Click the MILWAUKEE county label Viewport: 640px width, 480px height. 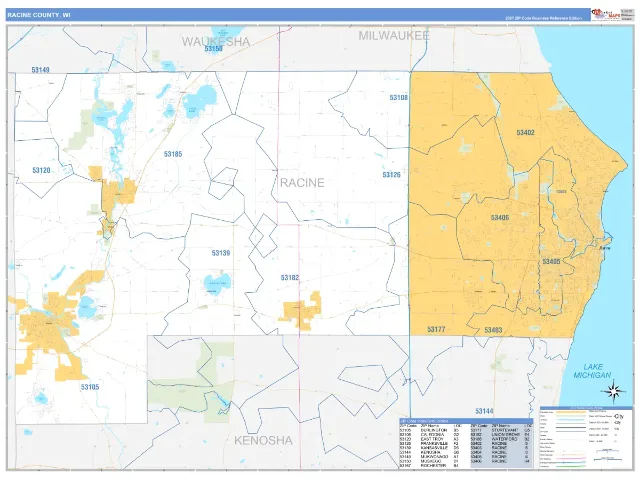(x=393, y=36)
